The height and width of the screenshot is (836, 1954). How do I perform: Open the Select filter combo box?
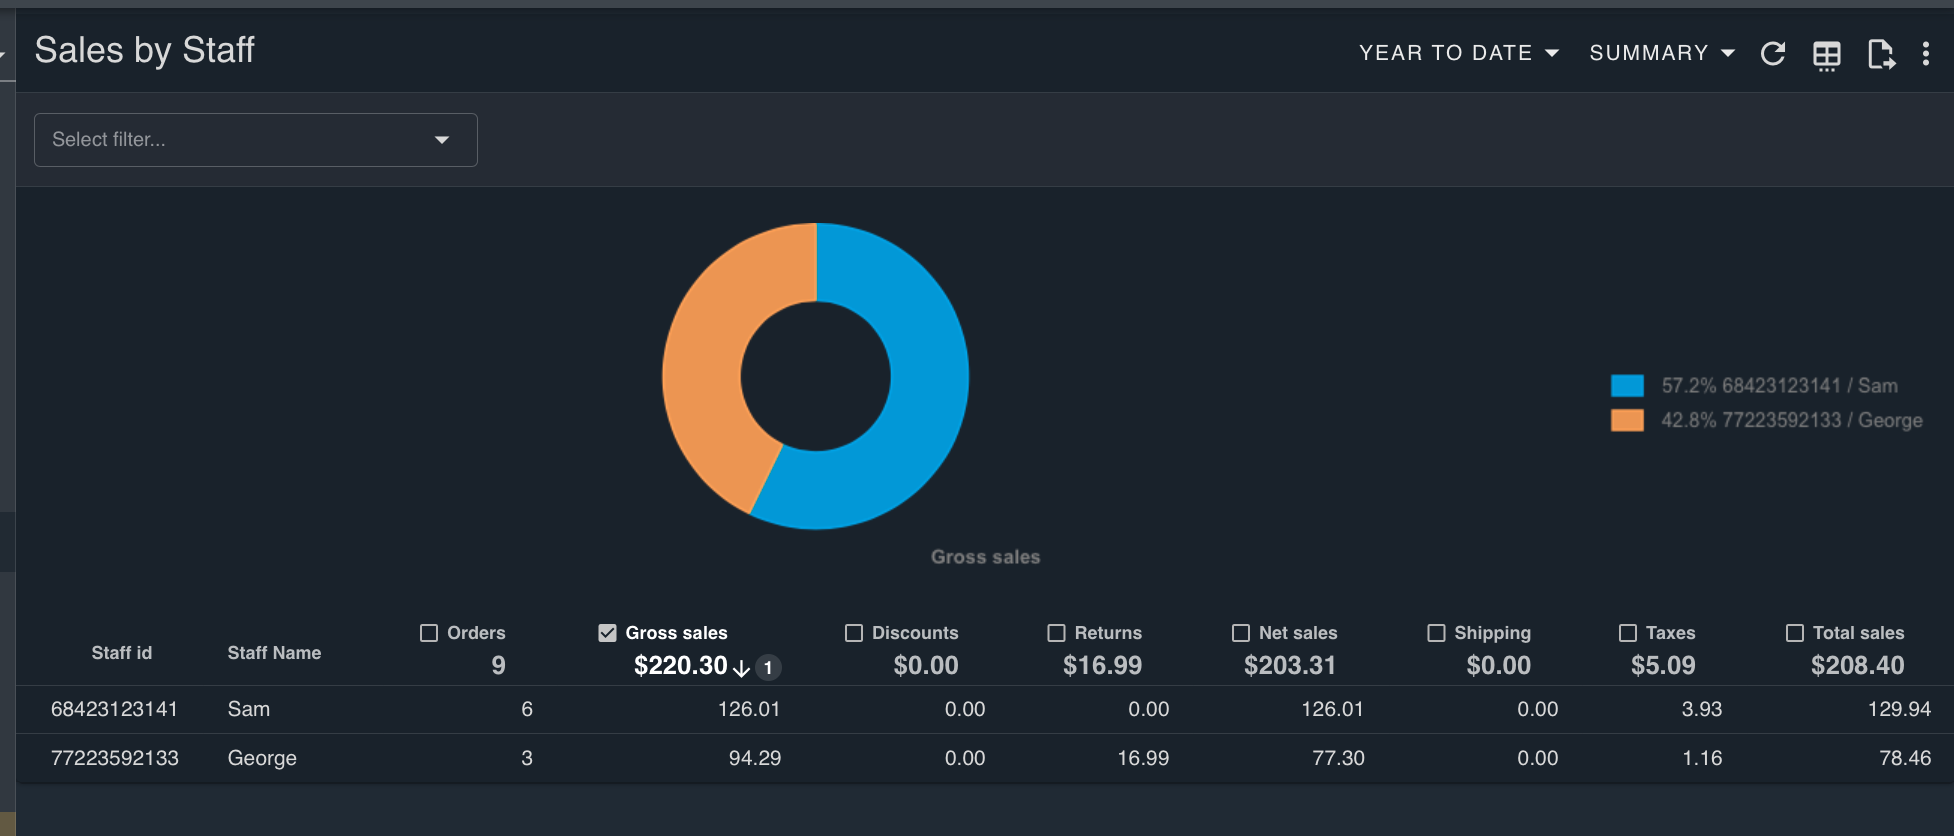pyautogui.click(x=255, y=140)
